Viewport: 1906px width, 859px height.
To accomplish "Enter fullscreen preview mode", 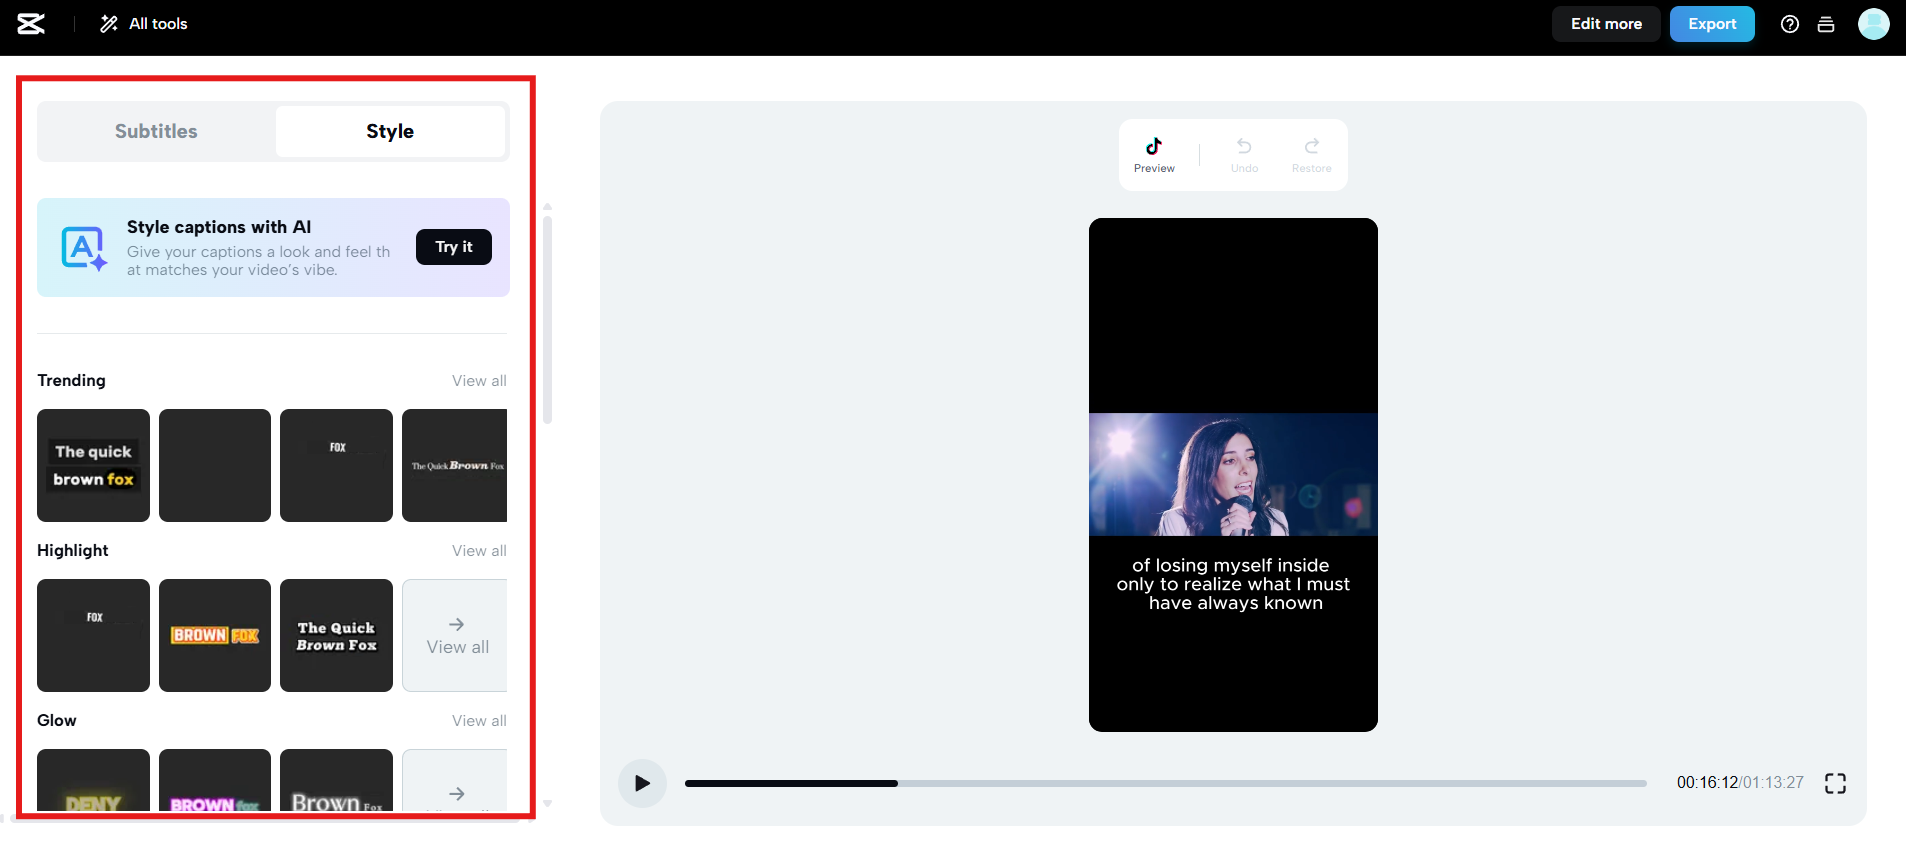I will coord(1835,783).
